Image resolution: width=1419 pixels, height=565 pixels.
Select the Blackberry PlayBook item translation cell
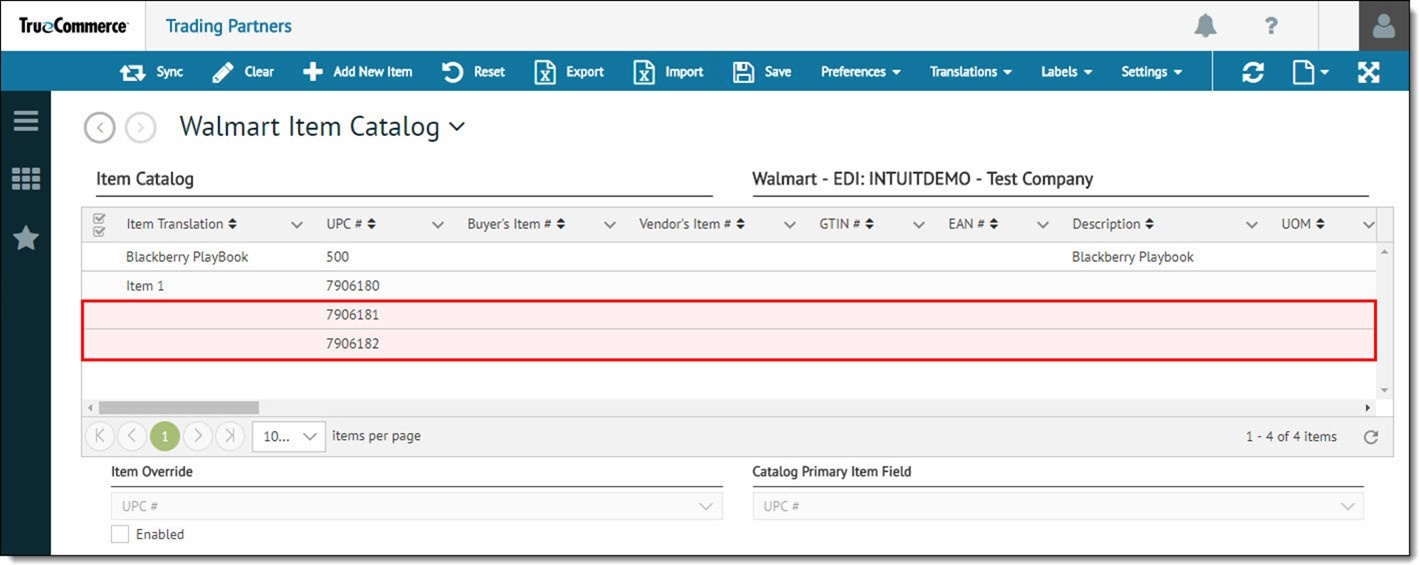(x=187, y=257)
